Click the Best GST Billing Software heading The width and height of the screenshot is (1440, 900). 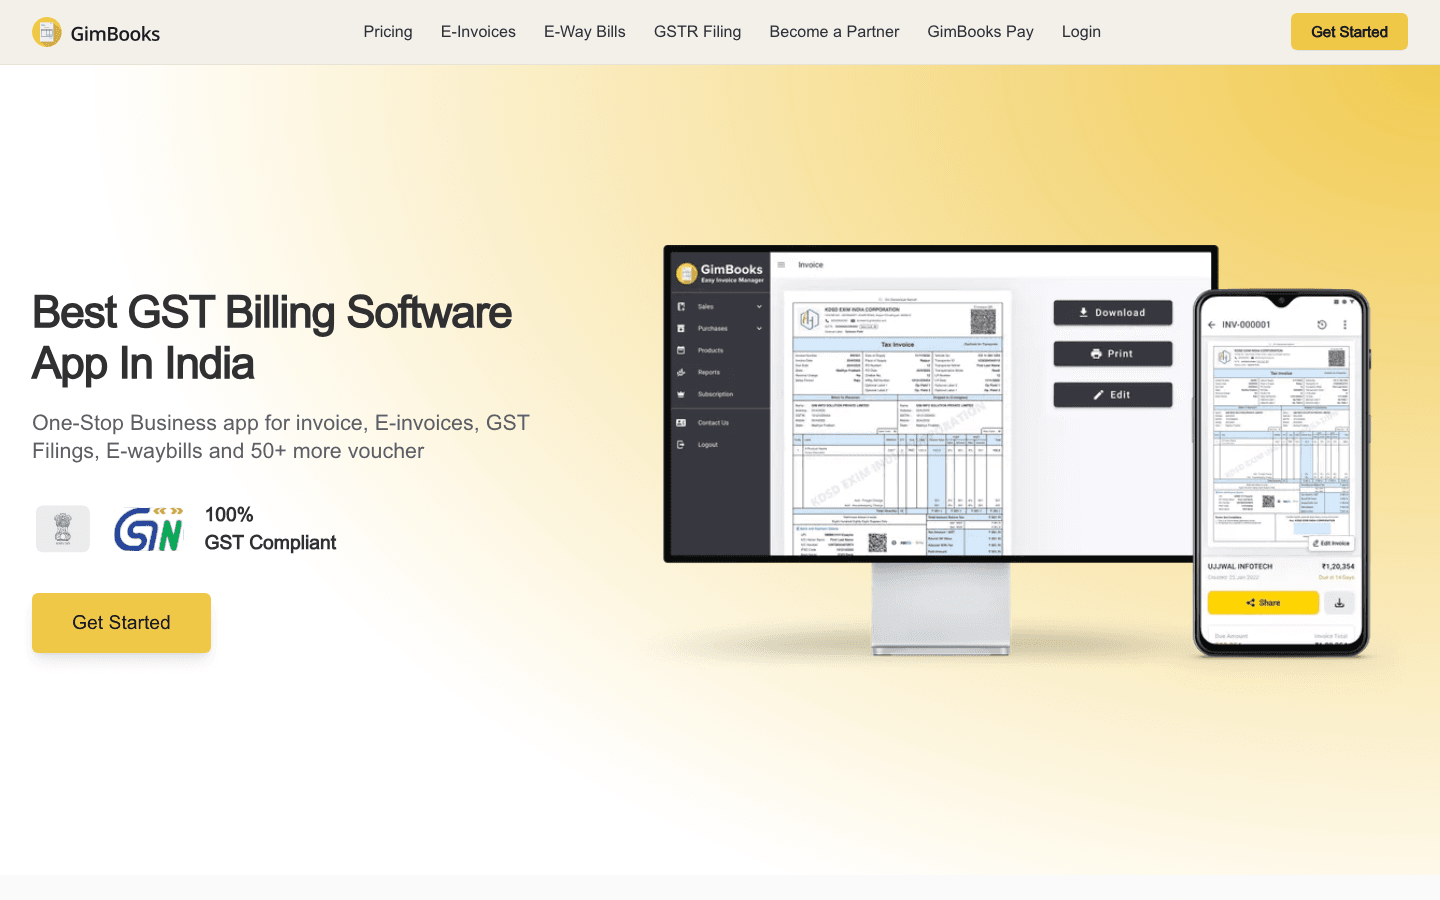pos(272,338)
